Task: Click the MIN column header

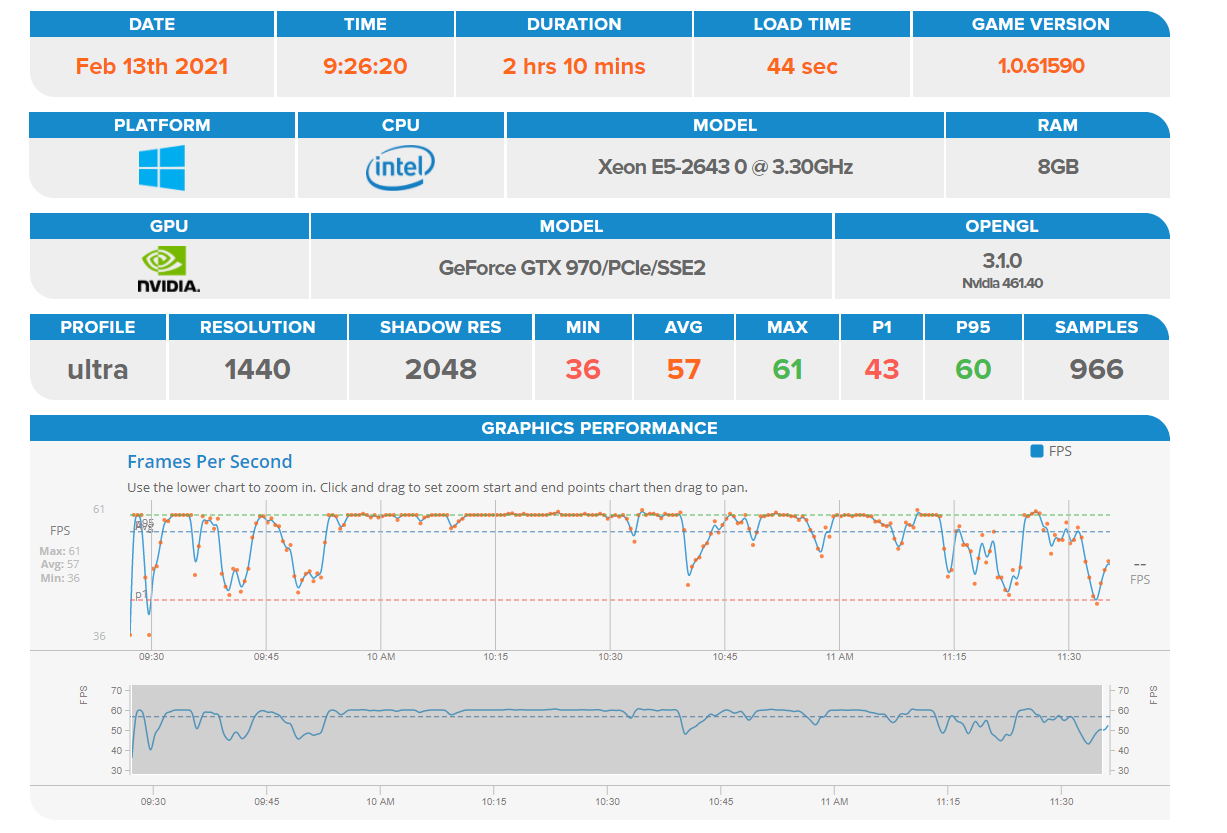Action: 583,327
